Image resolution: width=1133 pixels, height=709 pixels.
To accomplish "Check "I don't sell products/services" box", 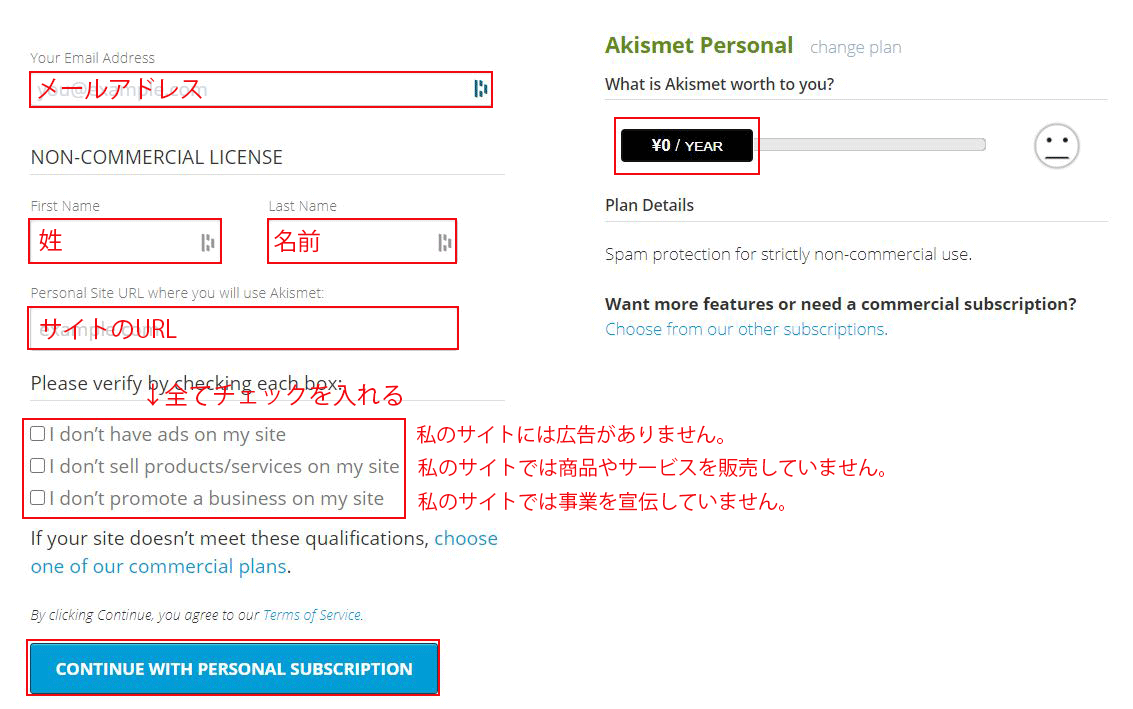I will tap(38, 466).
